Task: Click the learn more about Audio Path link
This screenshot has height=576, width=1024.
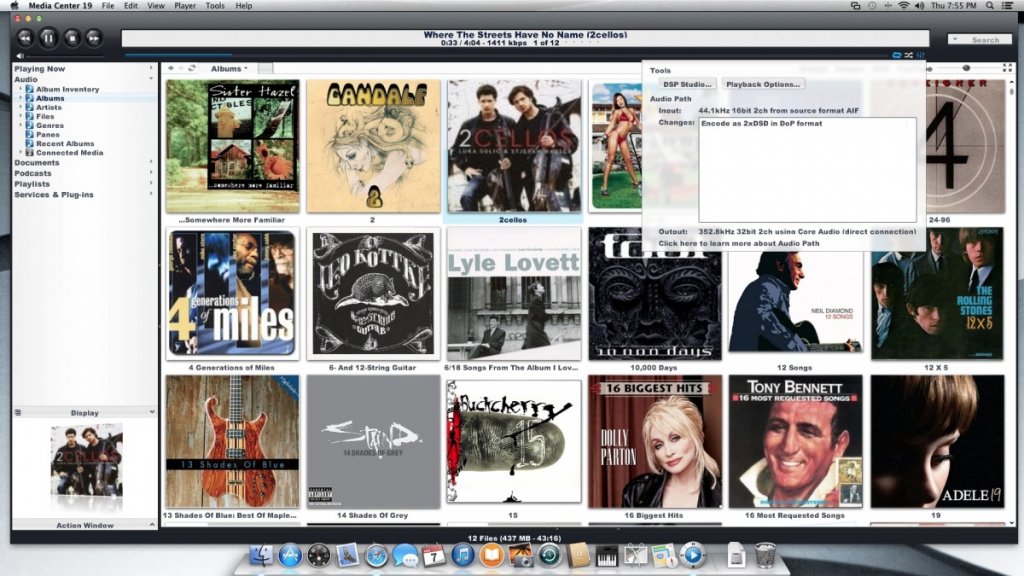Action: tap(739, 244)
